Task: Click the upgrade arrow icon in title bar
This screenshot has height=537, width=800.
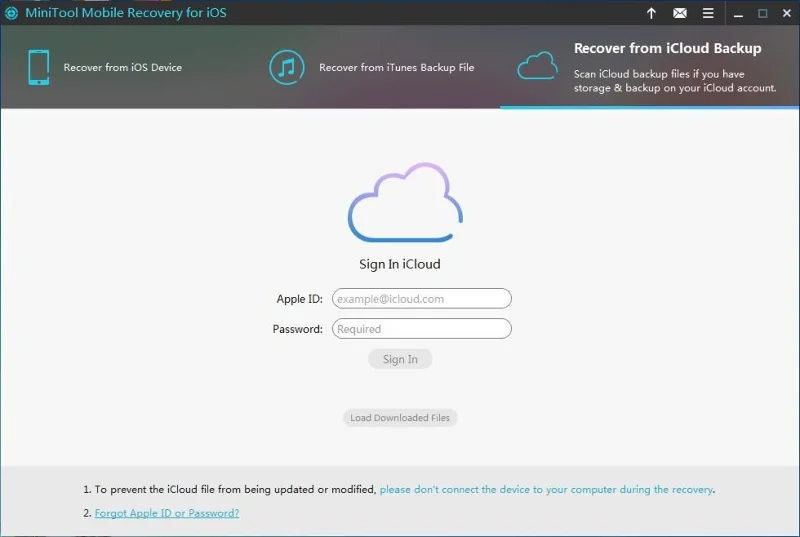Action: tap(651, 13)
